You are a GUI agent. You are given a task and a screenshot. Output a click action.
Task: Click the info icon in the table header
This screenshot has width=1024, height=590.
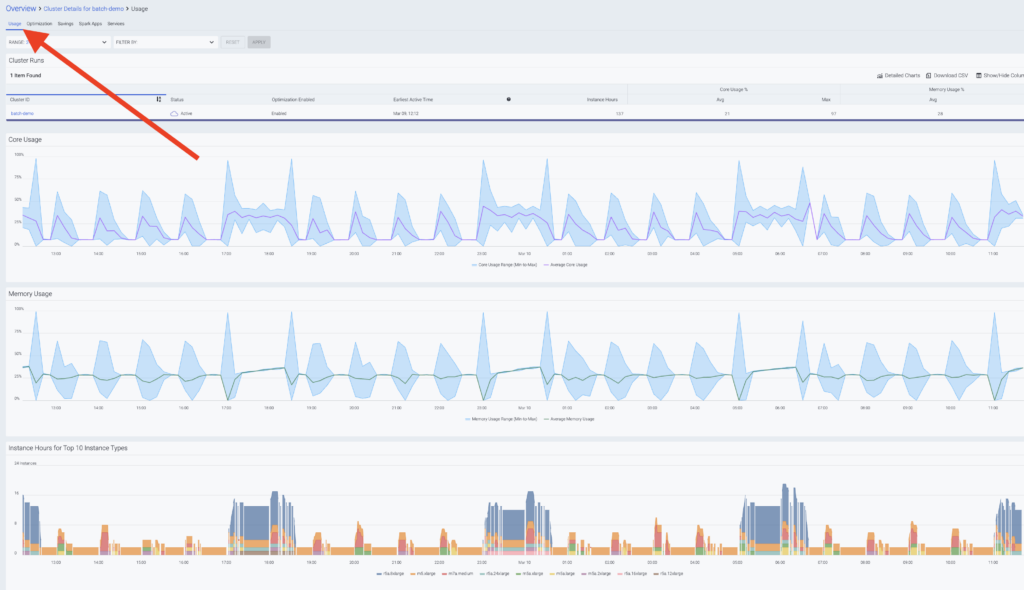508,100
